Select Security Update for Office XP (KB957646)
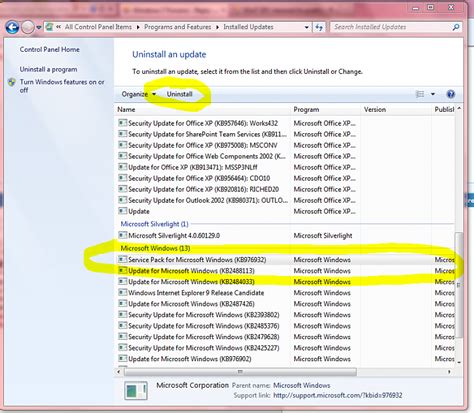Viewport: 474px width, 413px height. (x=203, y=123)
